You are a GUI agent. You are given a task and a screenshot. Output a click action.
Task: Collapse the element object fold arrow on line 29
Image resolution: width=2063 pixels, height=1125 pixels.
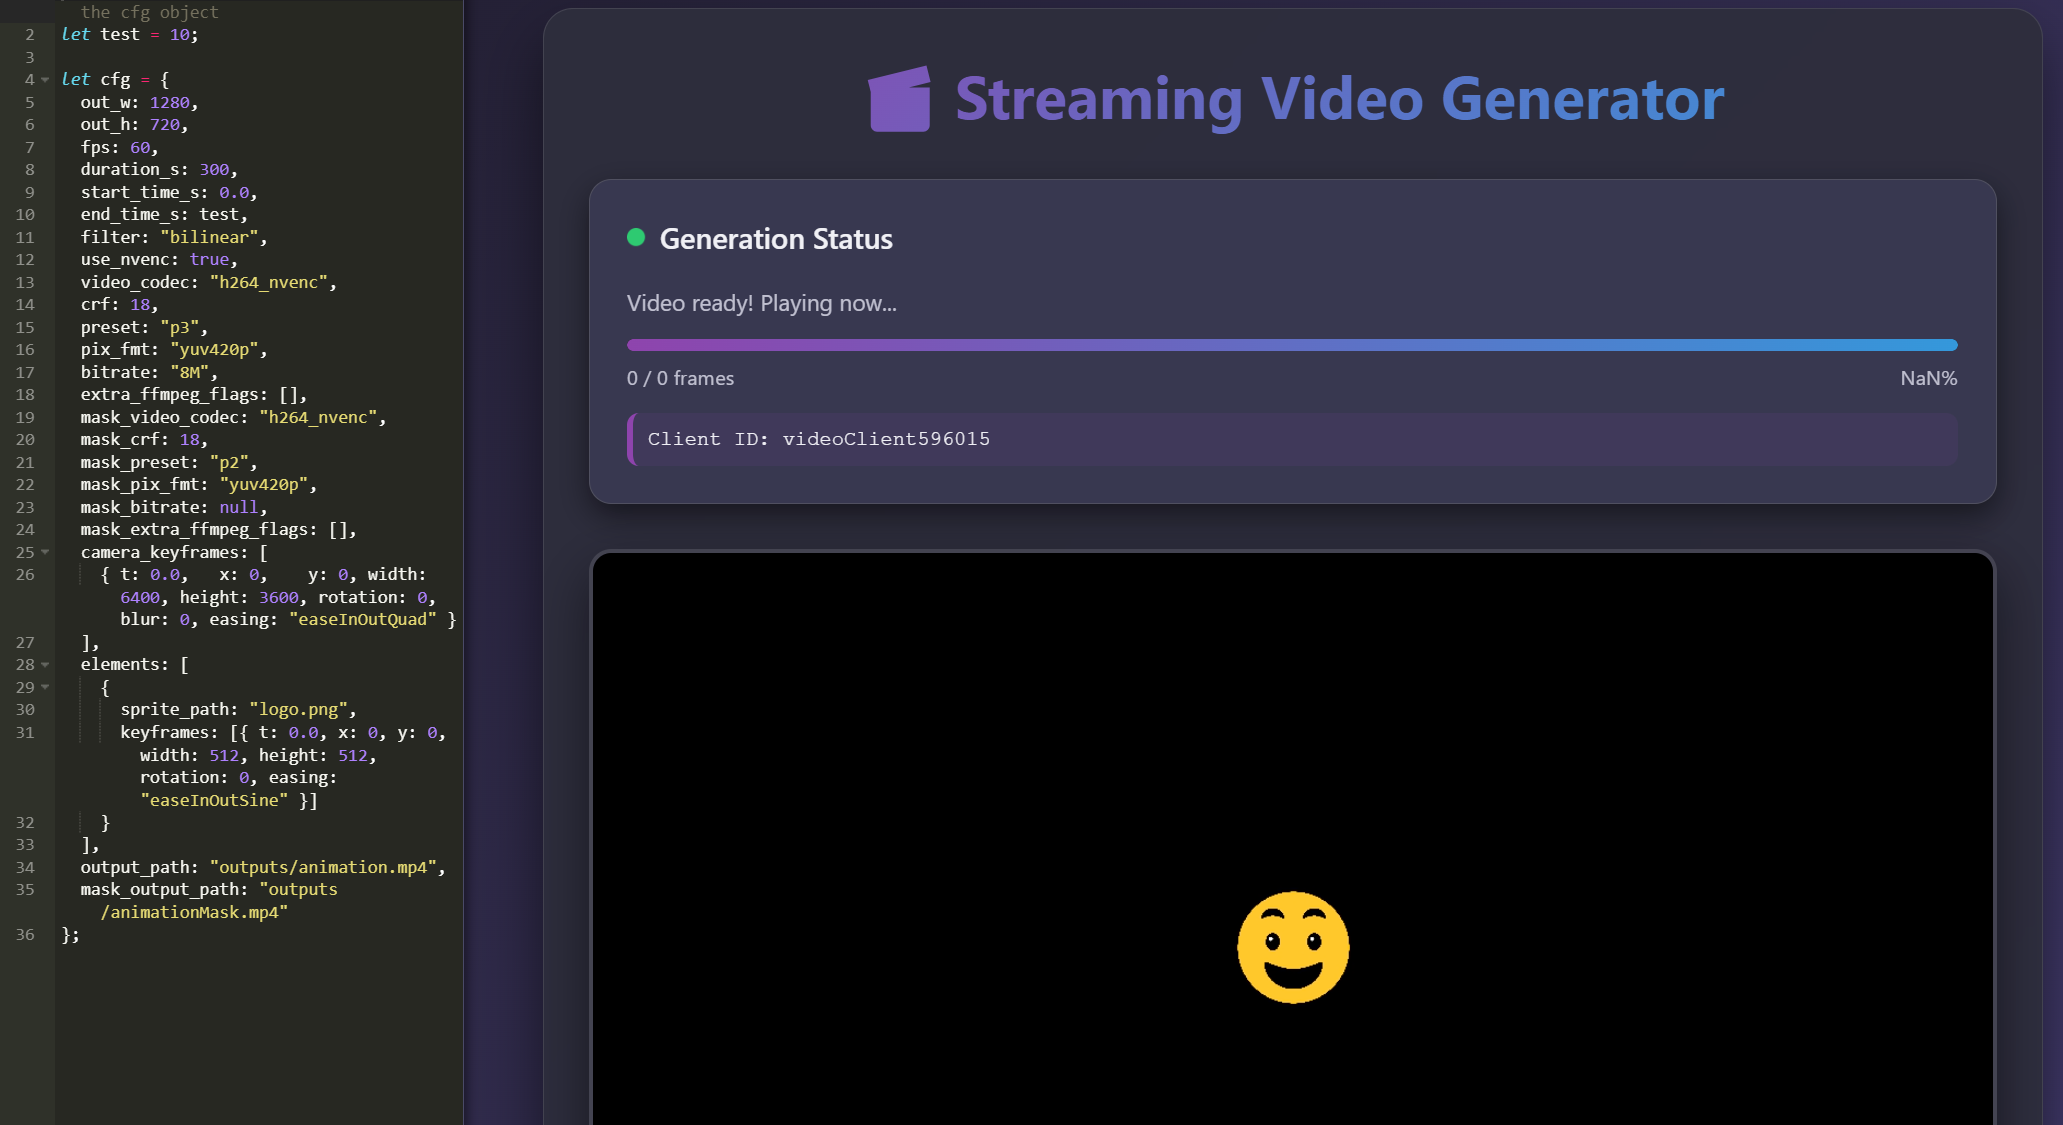(45, 687)
